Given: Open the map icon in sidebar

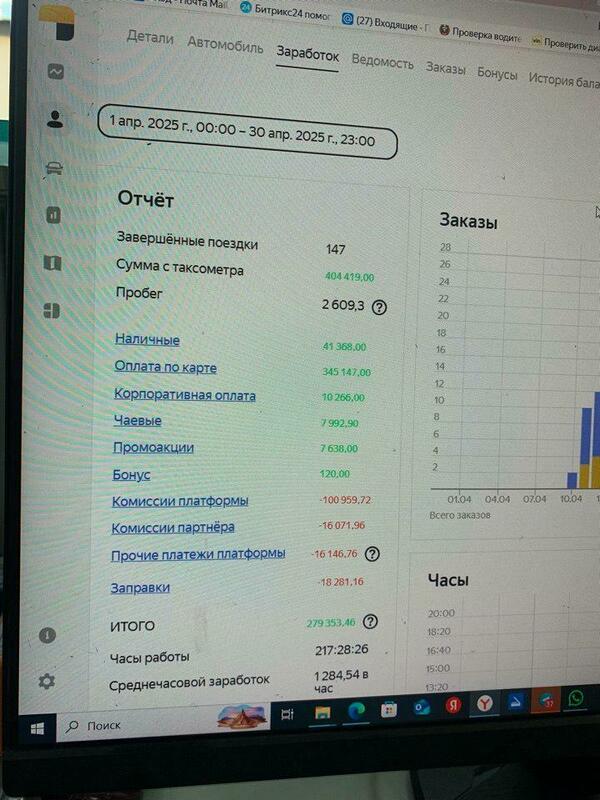Looking at the screenshot, I should (53, 263).
